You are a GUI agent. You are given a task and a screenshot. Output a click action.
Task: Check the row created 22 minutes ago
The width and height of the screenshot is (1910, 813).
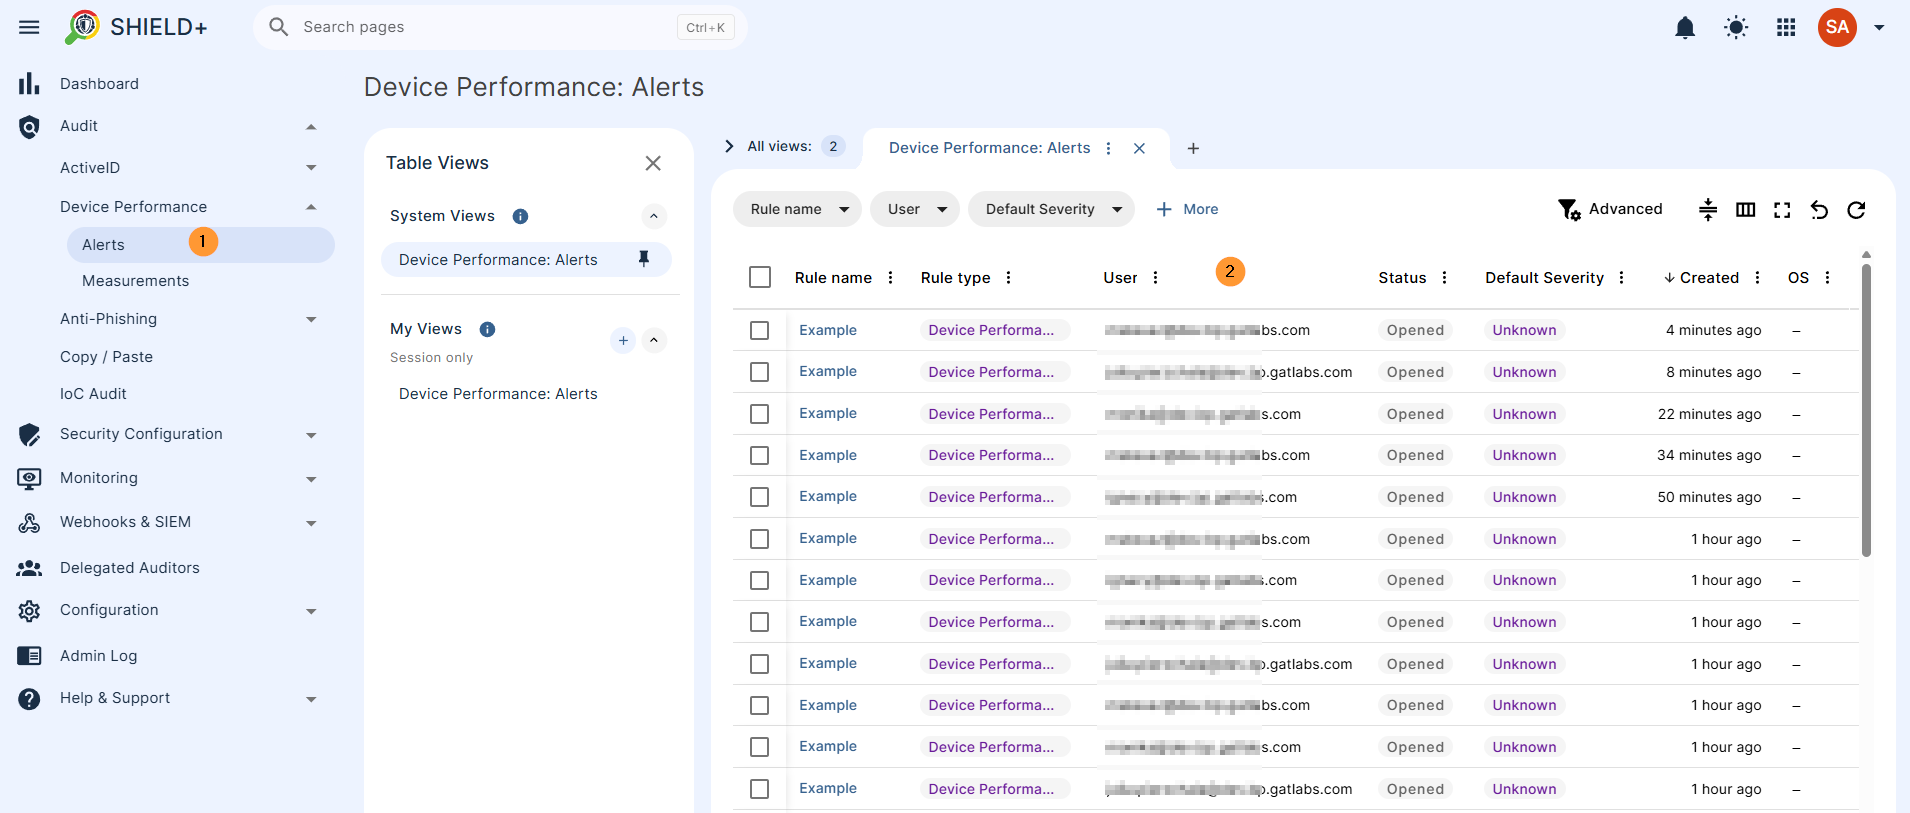tap(760, 414)
